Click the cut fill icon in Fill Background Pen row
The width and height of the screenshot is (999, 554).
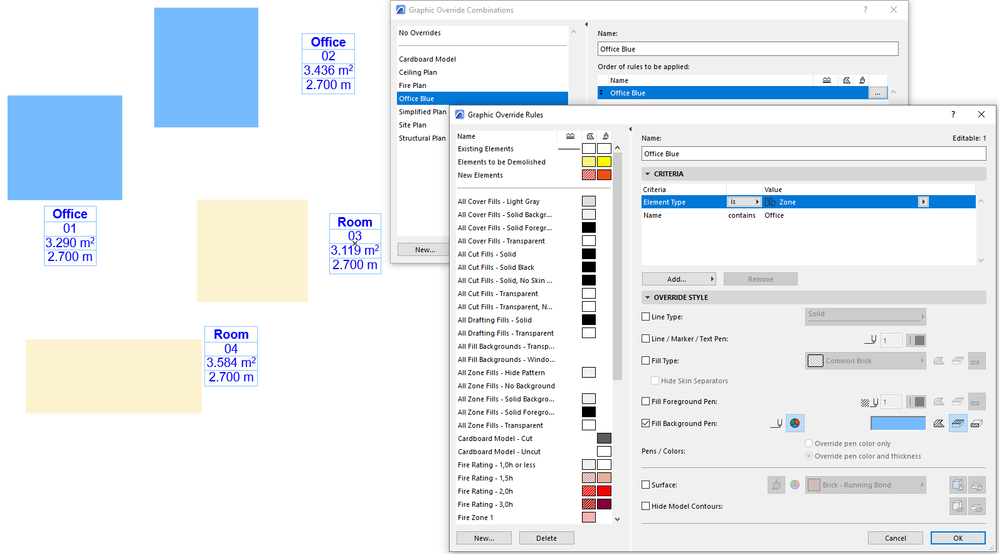pos(938,423)
